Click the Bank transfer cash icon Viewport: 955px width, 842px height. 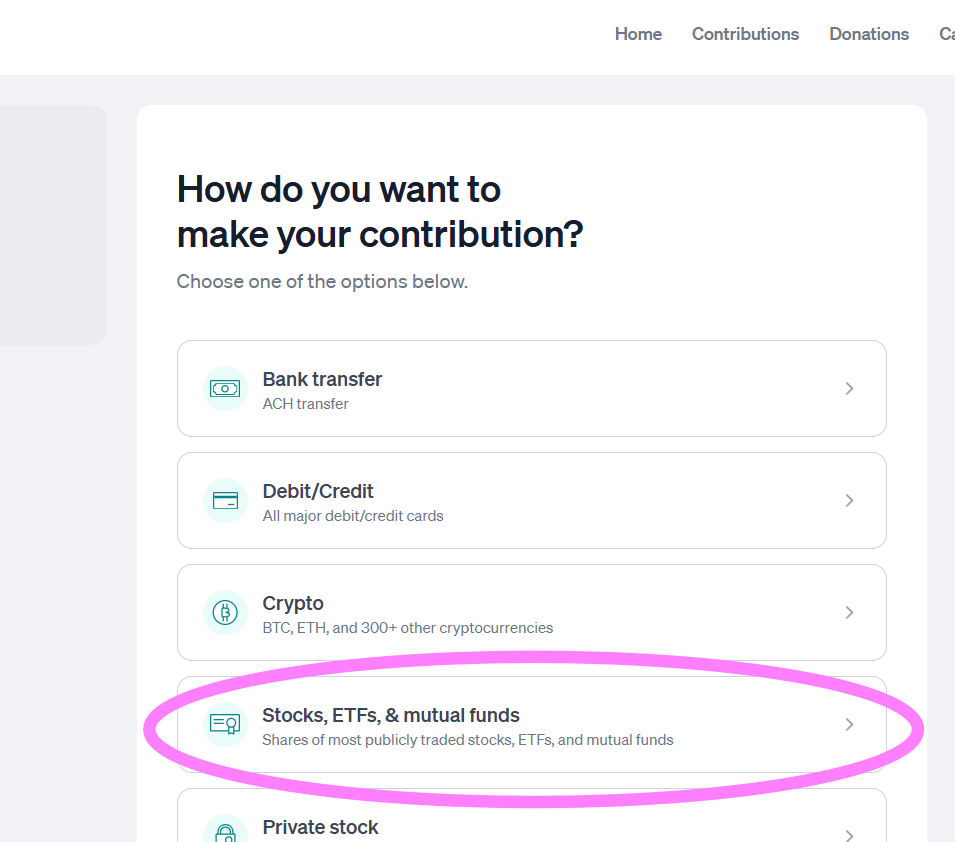[x=225, y=388]
